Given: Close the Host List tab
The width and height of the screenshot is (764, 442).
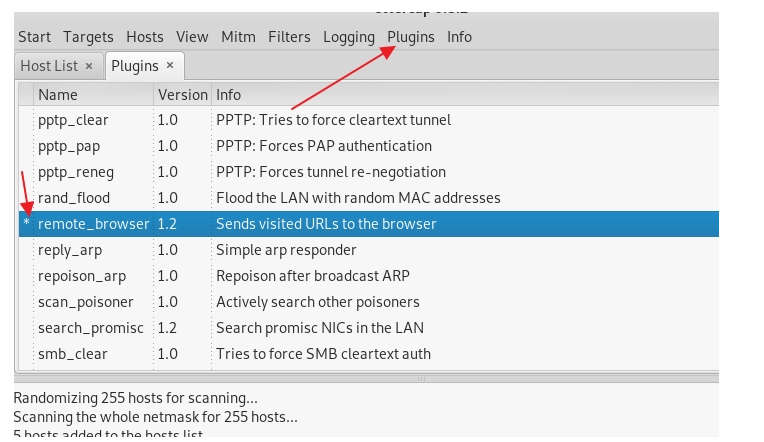Looking at the screenshot, I should tap(89, 66).
